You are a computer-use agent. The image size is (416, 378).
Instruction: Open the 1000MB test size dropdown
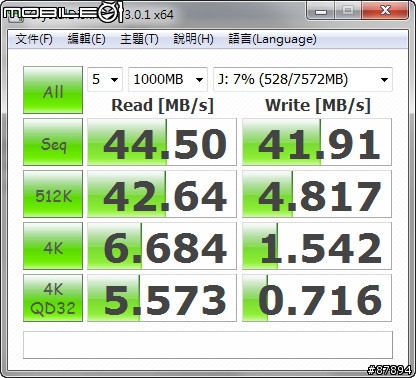coord(168,79)
